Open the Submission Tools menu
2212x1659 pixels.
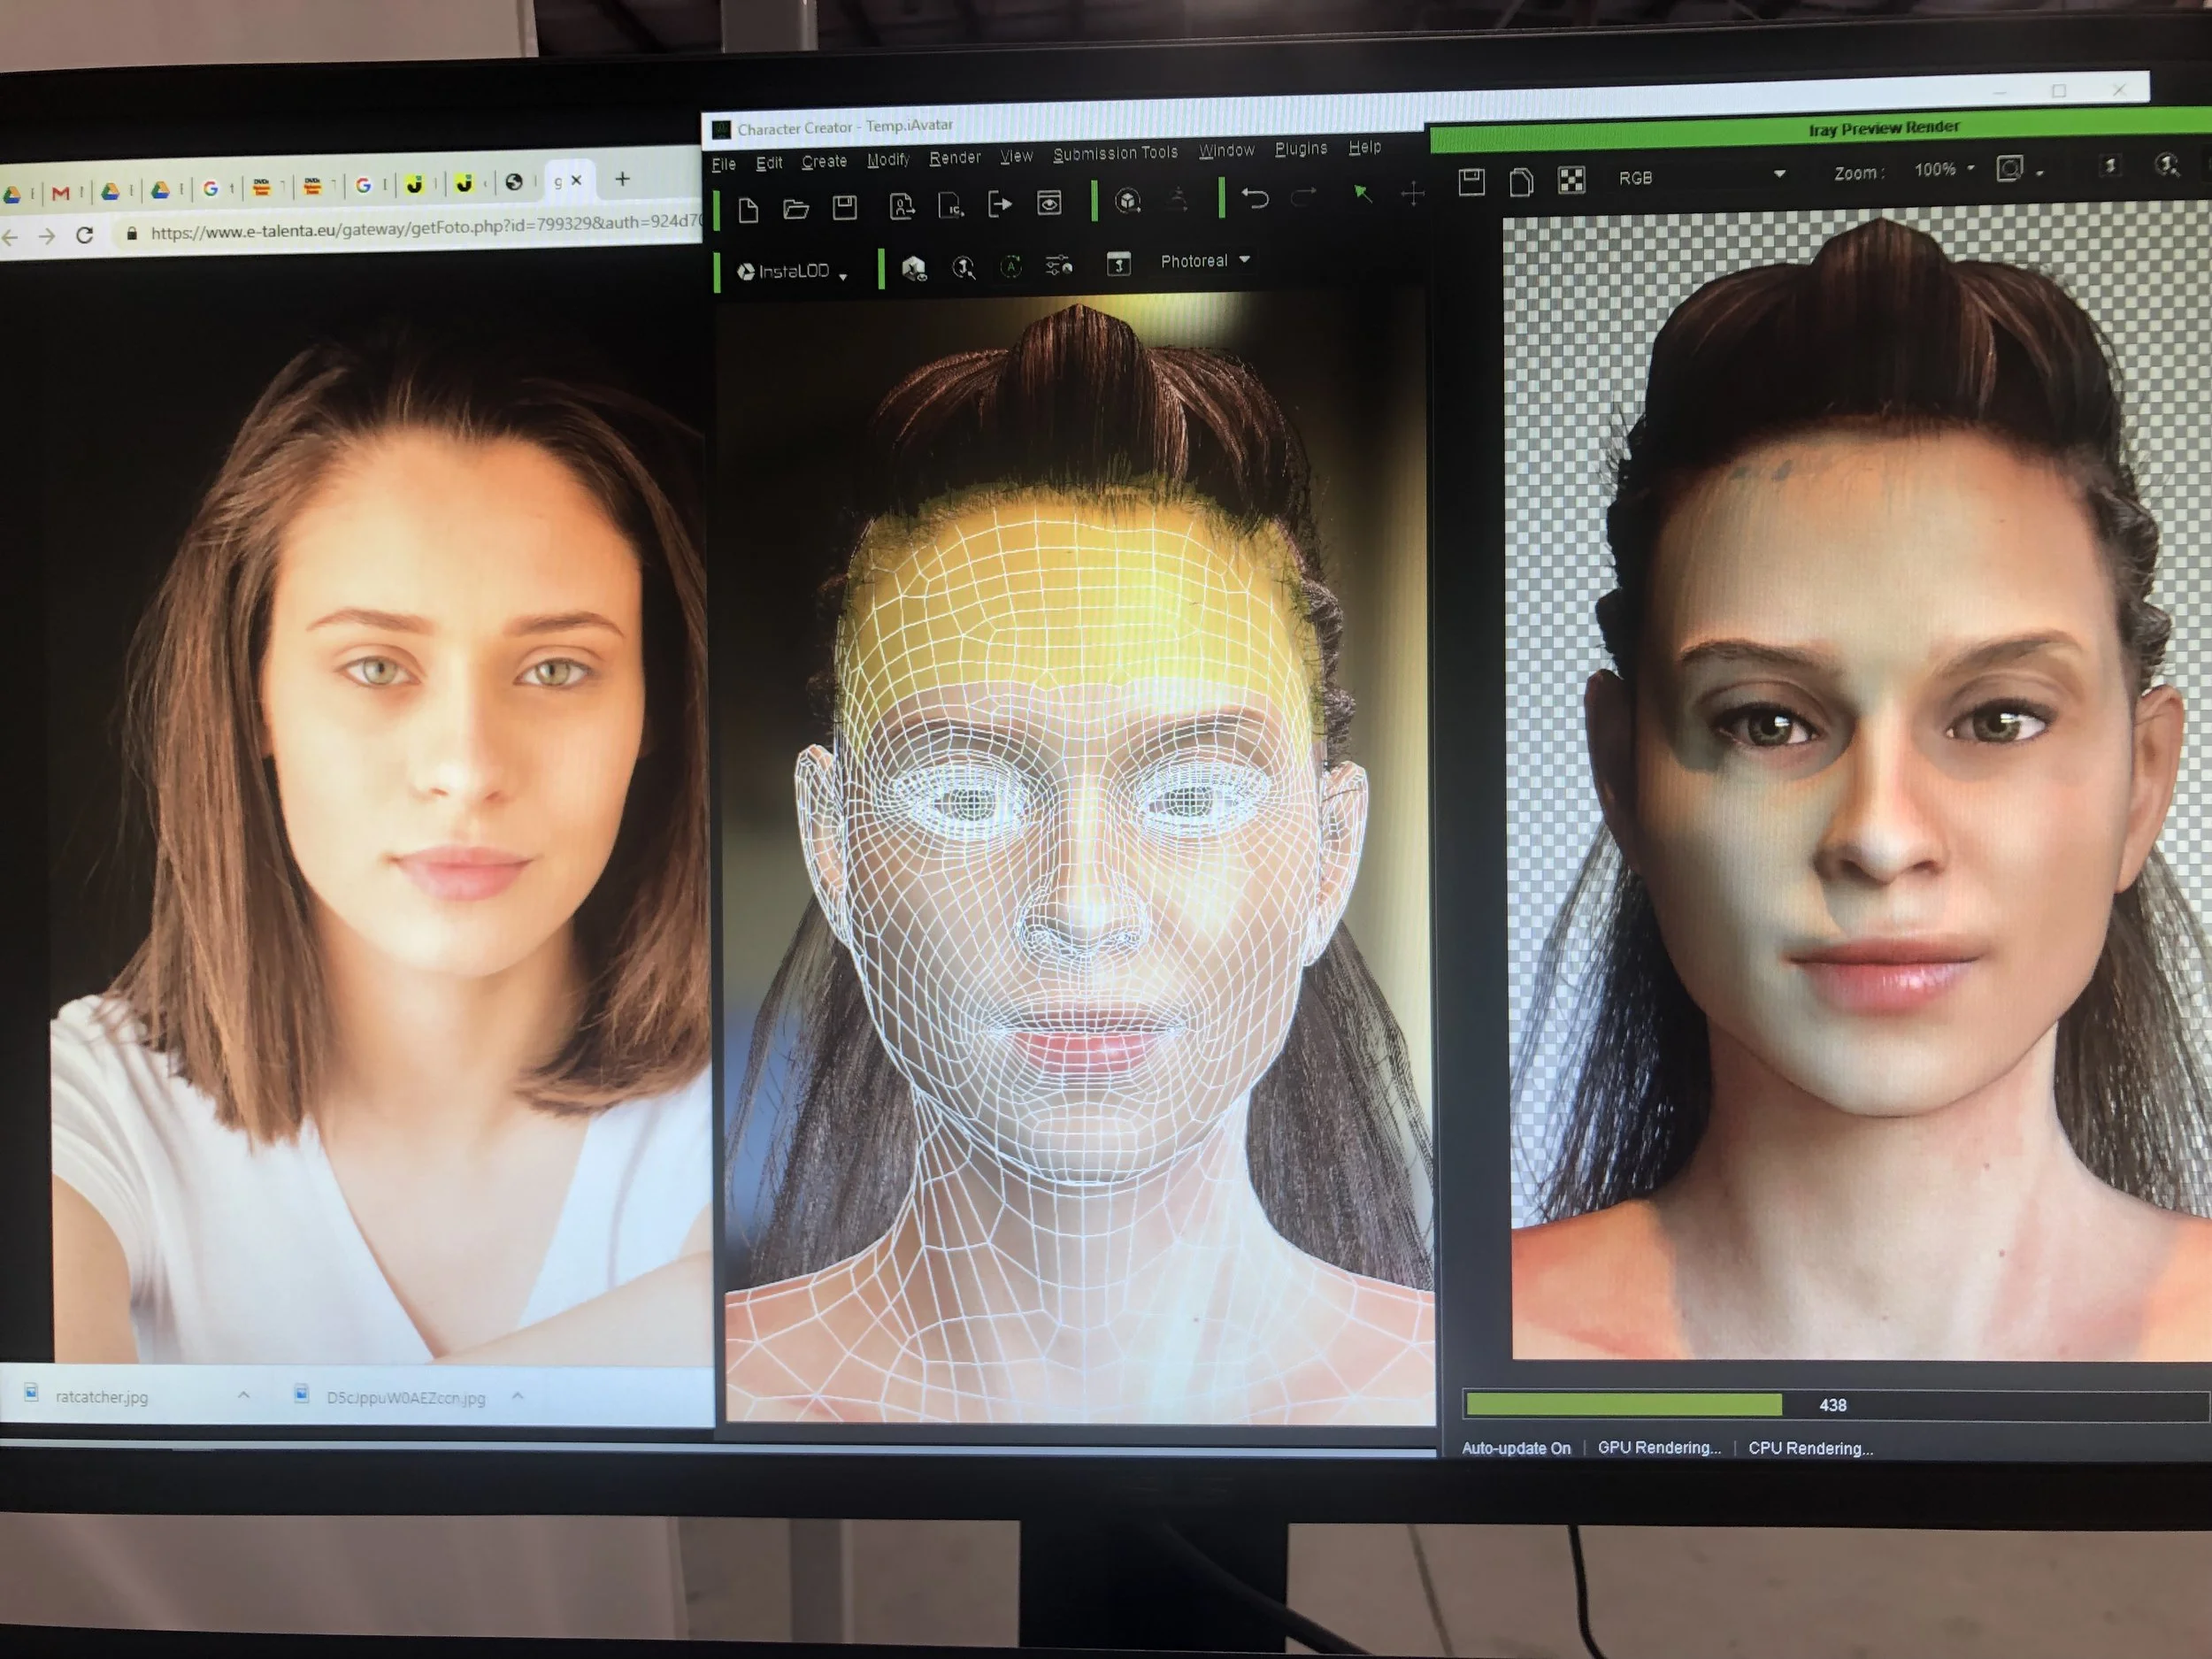pyautogui.click(x=1115, y=153)
